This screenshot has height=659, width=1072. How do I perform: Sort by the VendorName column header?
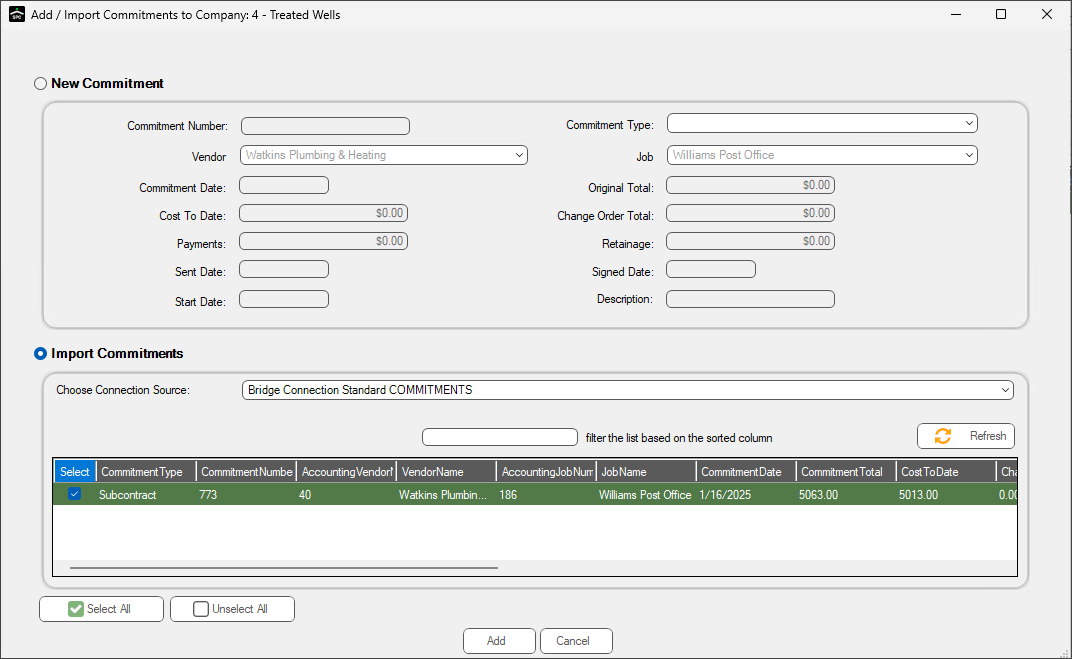[446, 472]
